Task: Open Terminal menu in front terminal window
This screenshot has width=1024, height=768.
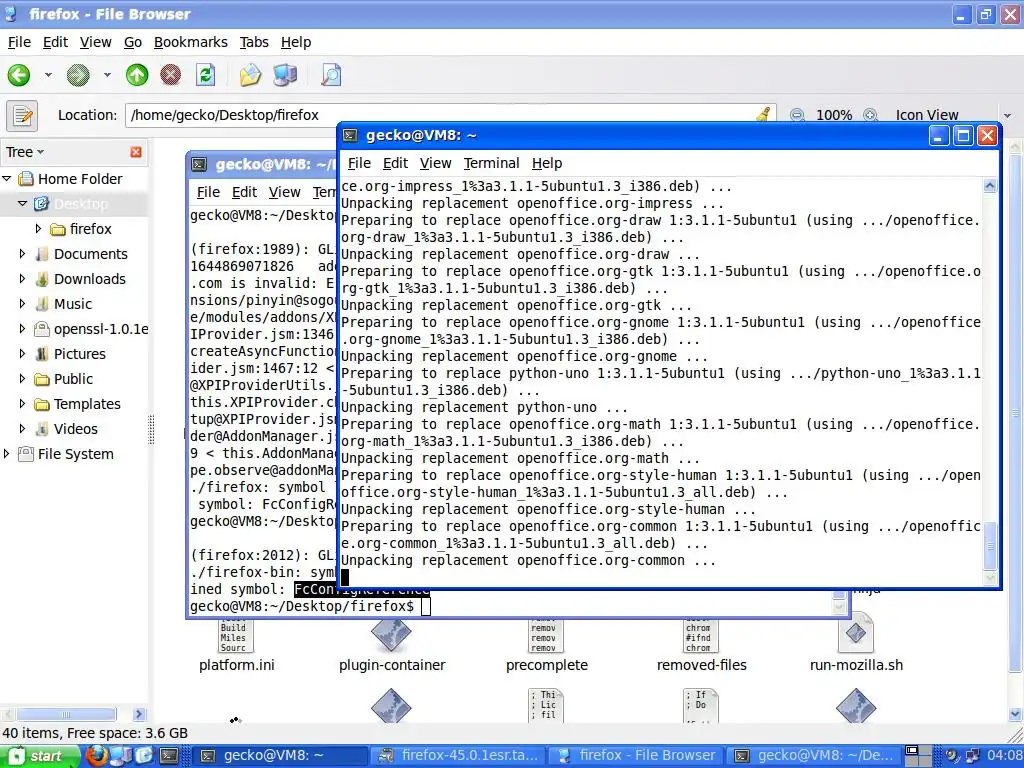Action: pyautogui.click(x=492, y=163)
